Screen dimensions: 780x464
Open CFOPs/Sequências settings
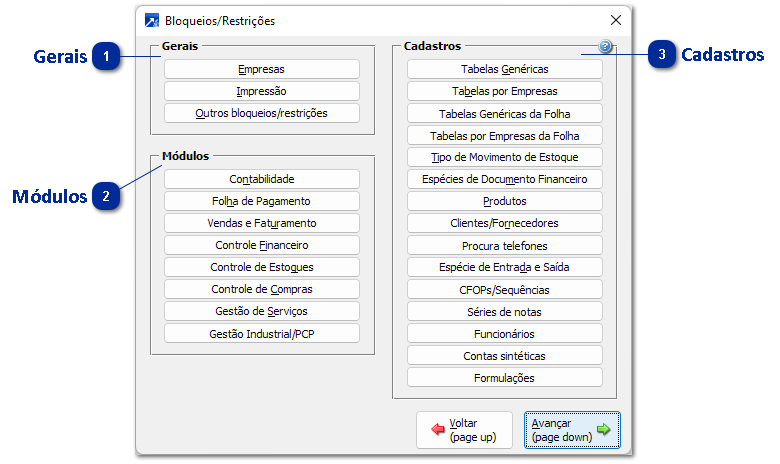[x=504, y=289]
